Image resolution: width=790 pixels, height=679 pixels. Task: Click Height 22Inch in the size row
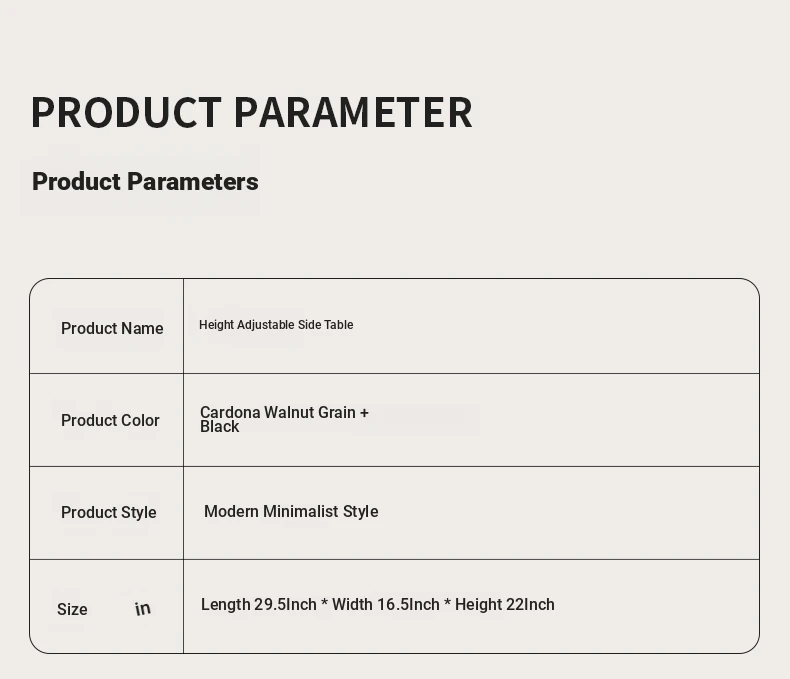(x=505, y=604)
